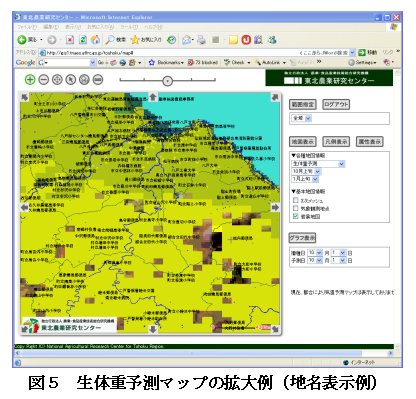Viewport: 416px width, 399px height.
Task: Click the インターネット zone status bar indicator
Action: tap(359, 362)
